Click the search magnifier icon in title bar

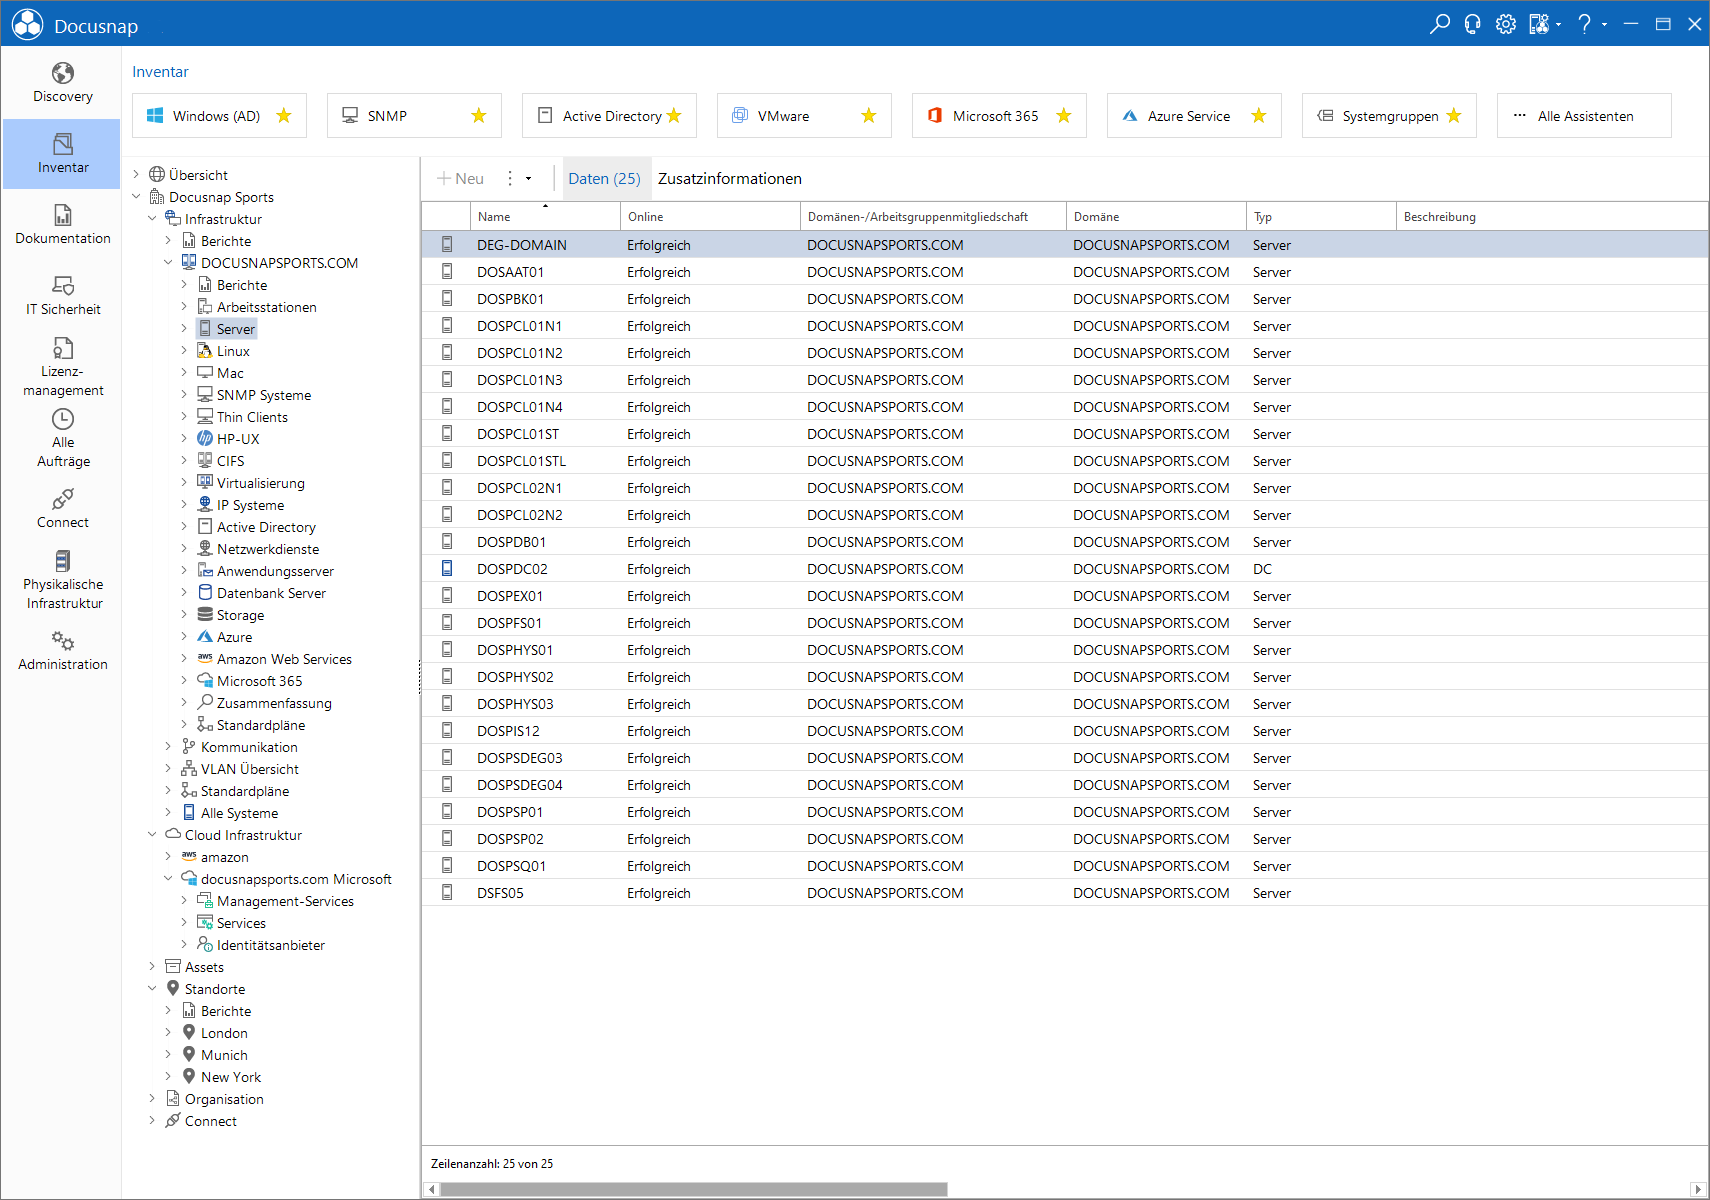[1439, 24]
